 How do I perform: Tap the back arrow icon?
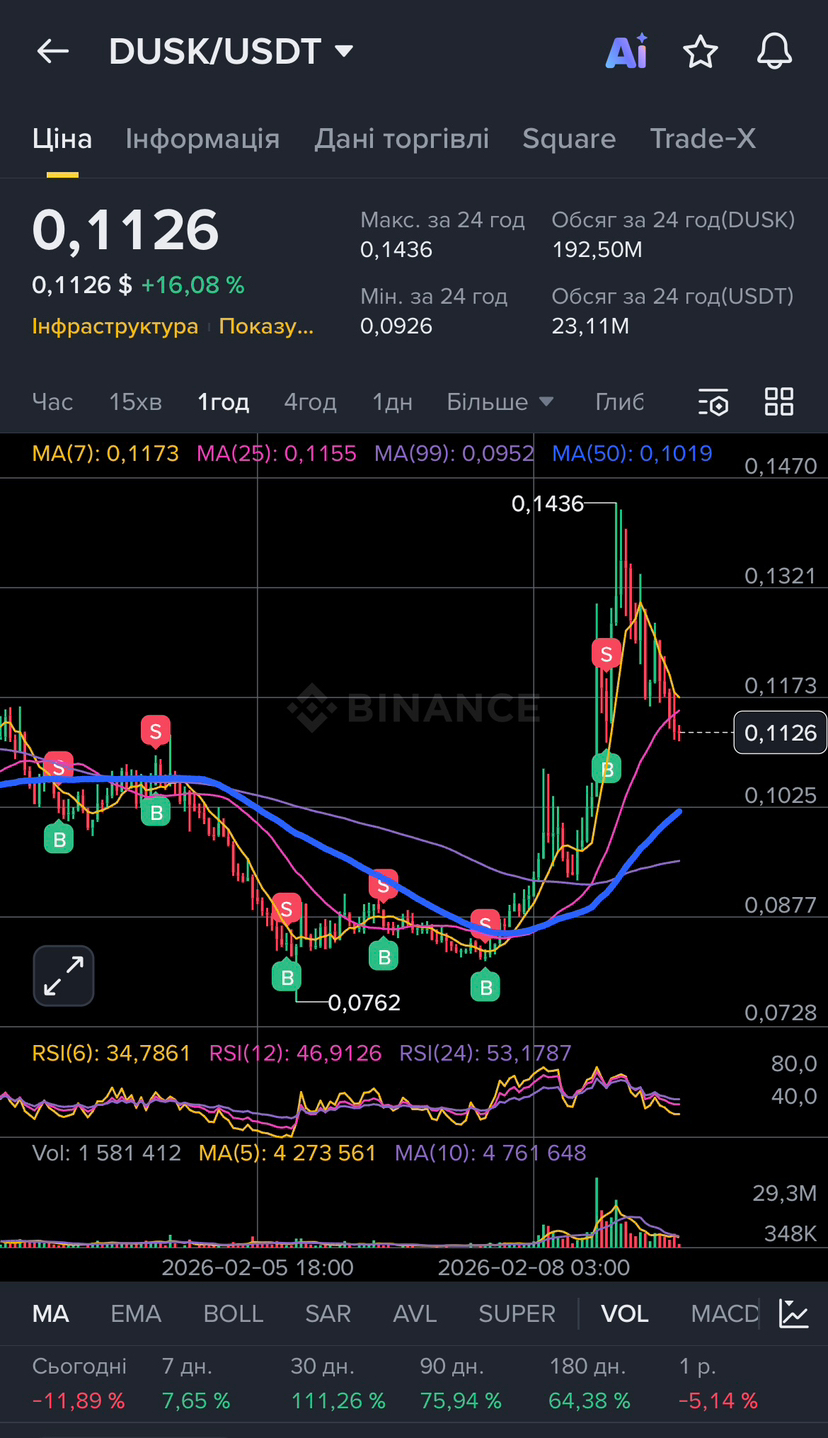click(x=52, y=51)
